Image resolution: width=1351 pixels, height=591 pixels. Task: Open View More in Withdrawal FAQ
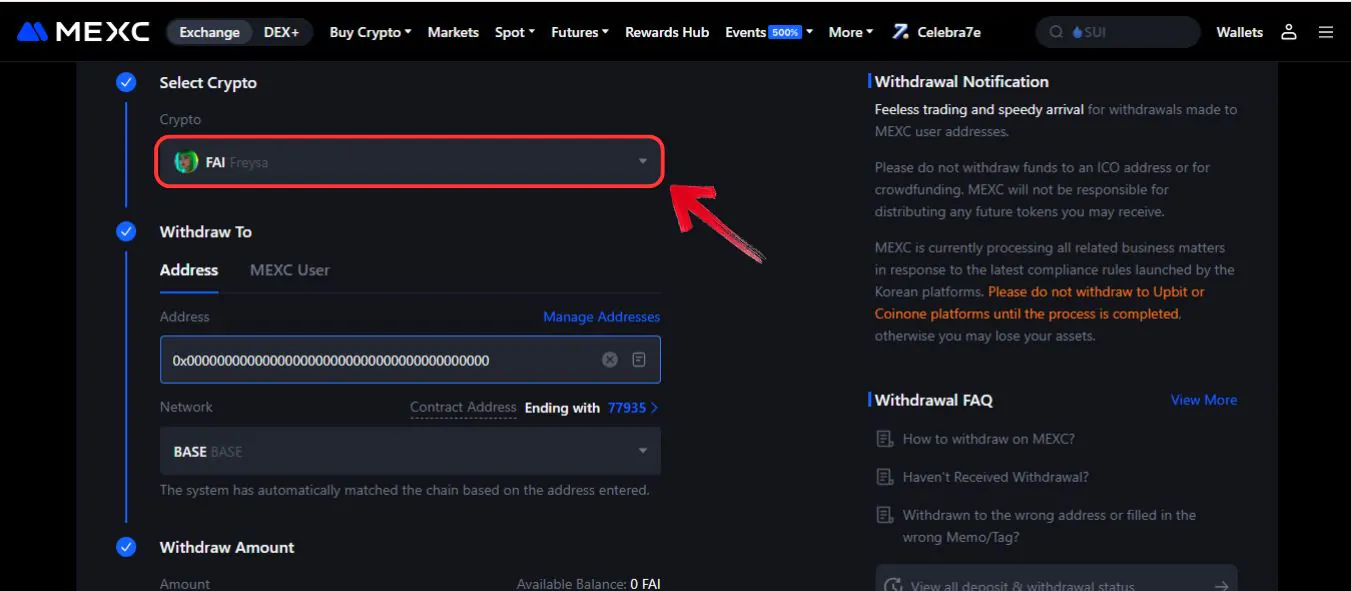click(1204, 400)
